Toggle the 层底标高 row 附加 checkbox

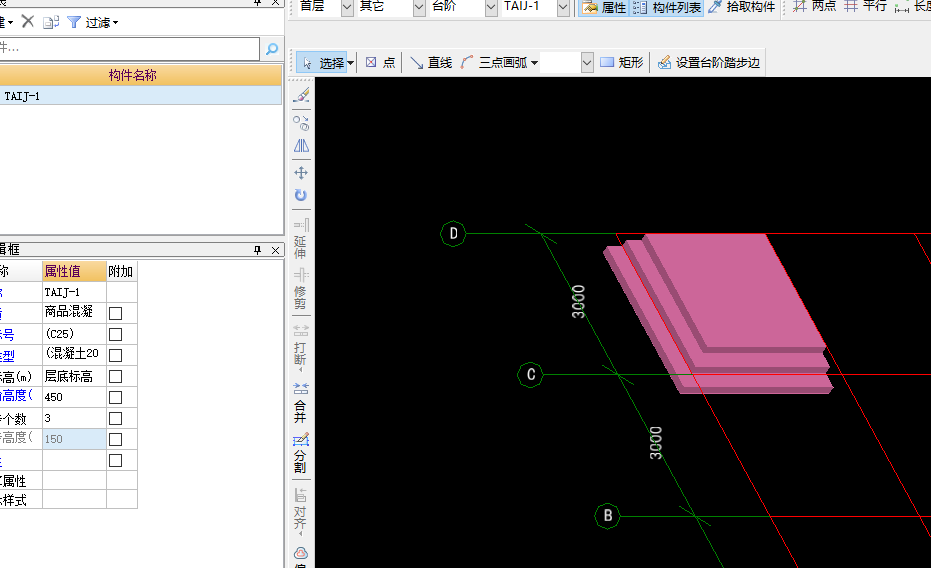pyautogui.click(x=116, y=376)
